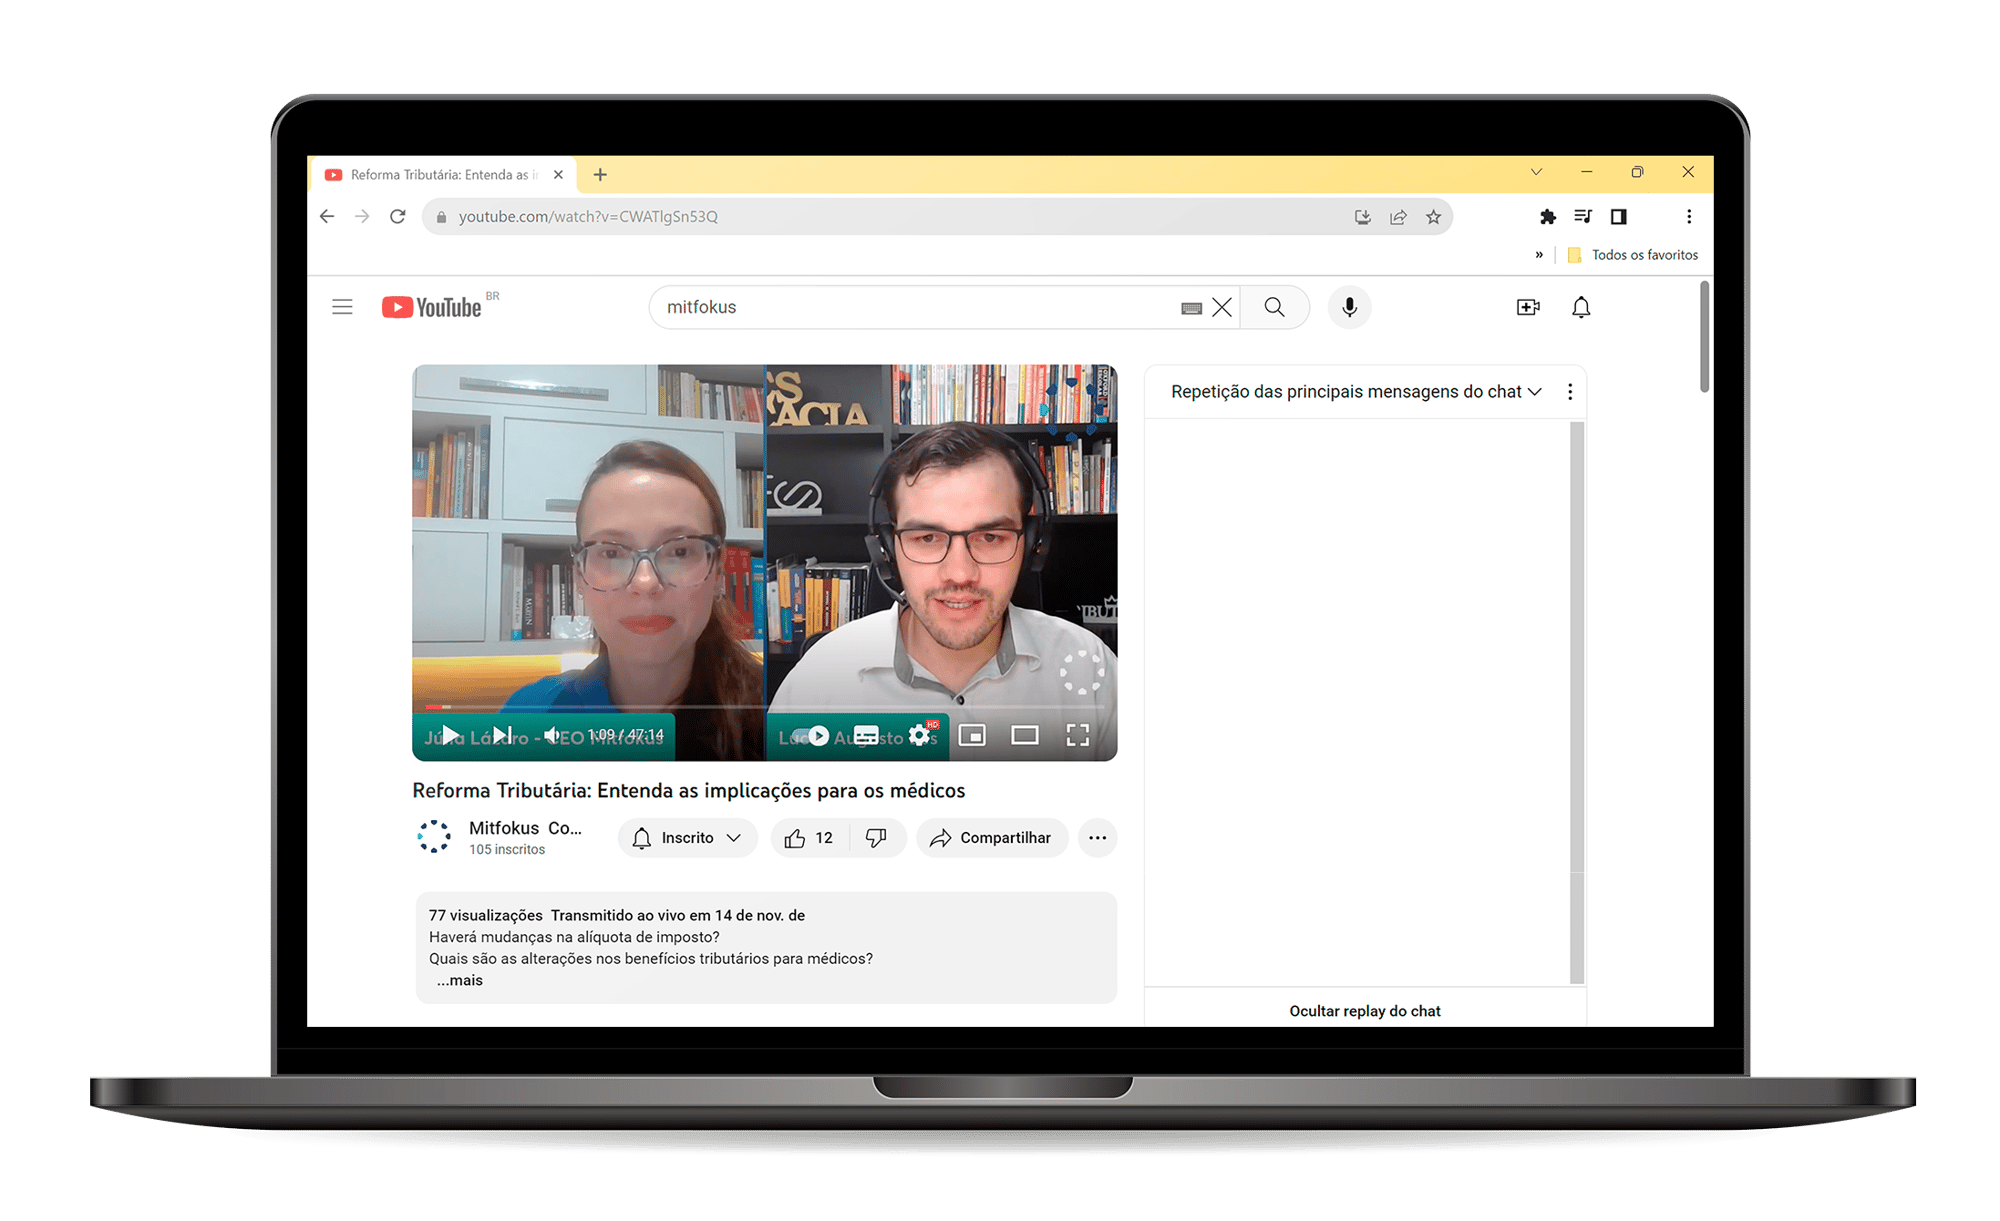Screen dimensions: 2000x1221
Task: Expand the description with ...mais
Action: click(x=460, y=980)
